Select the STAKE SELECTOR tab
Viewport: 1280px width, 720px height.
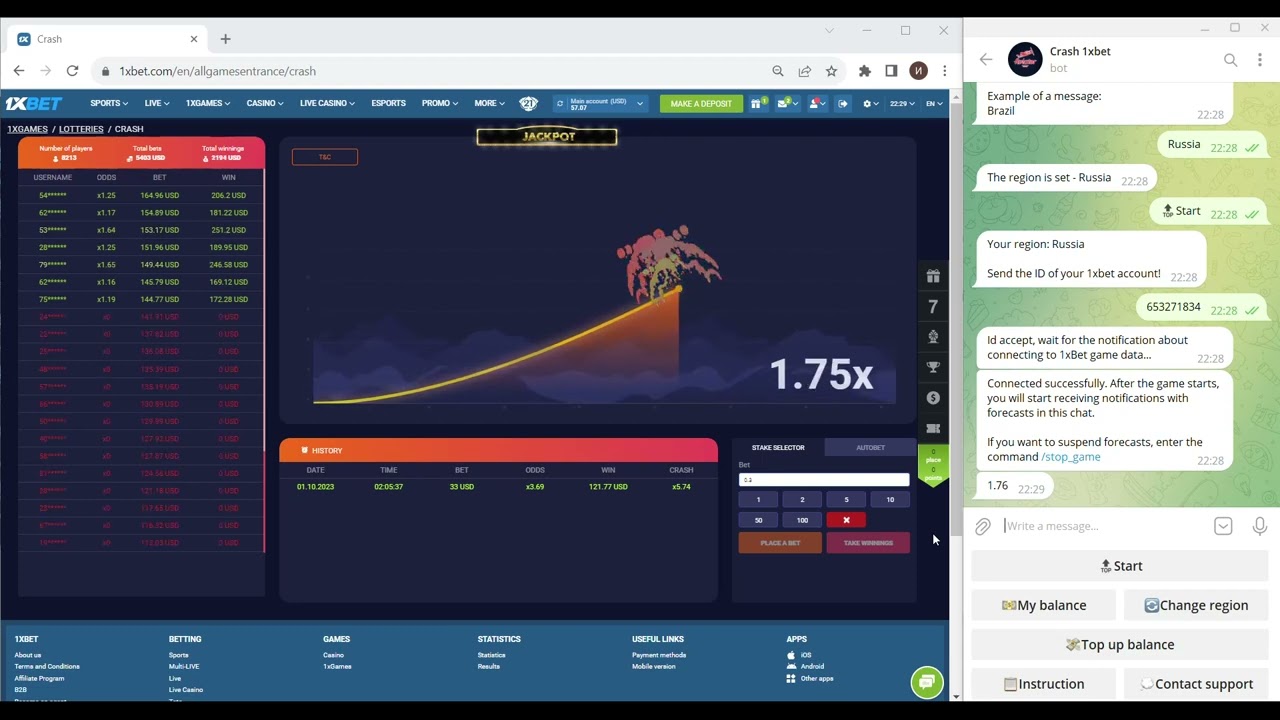778,447
